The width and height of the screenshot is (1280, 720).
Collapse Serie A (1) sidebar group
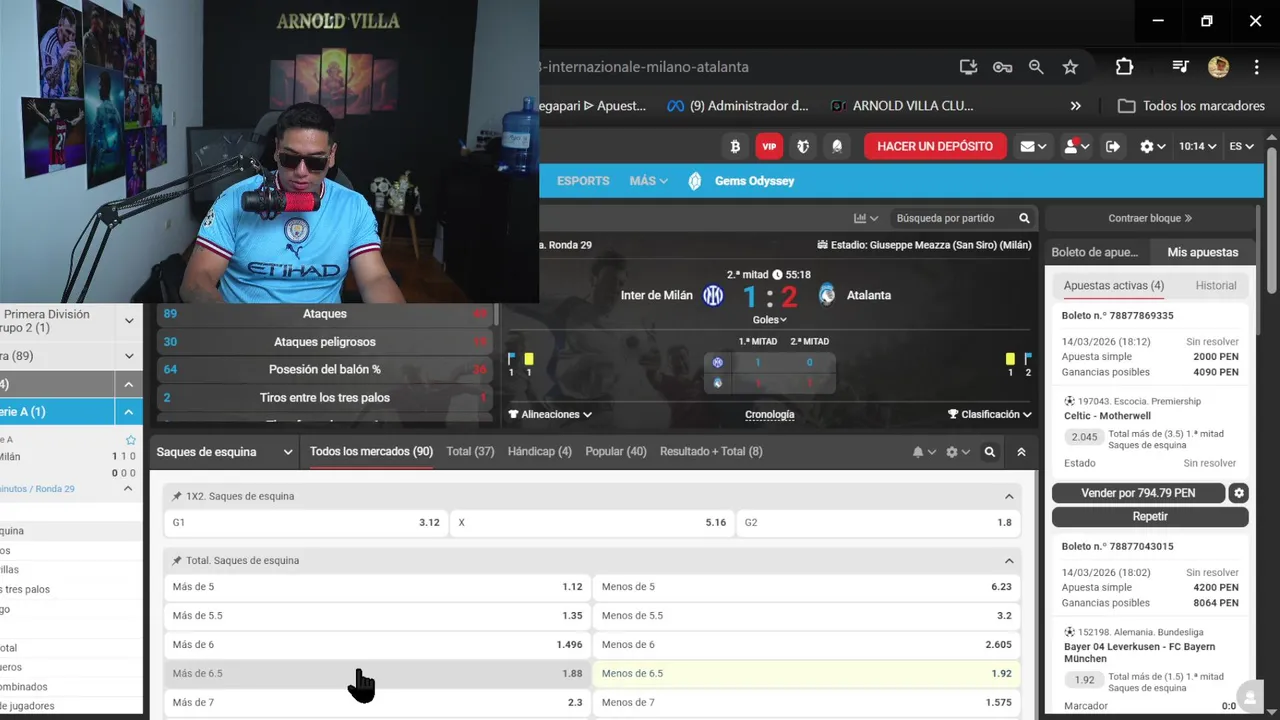129,412
